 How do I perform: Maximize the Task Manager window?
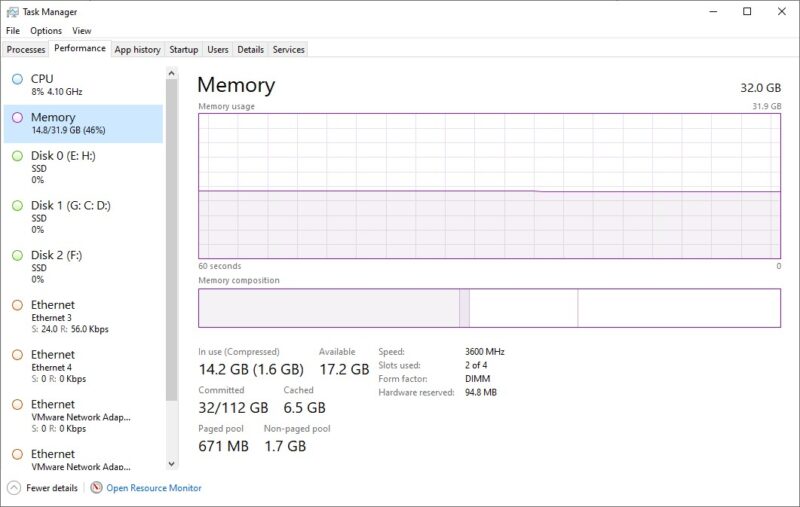(747, 11)
